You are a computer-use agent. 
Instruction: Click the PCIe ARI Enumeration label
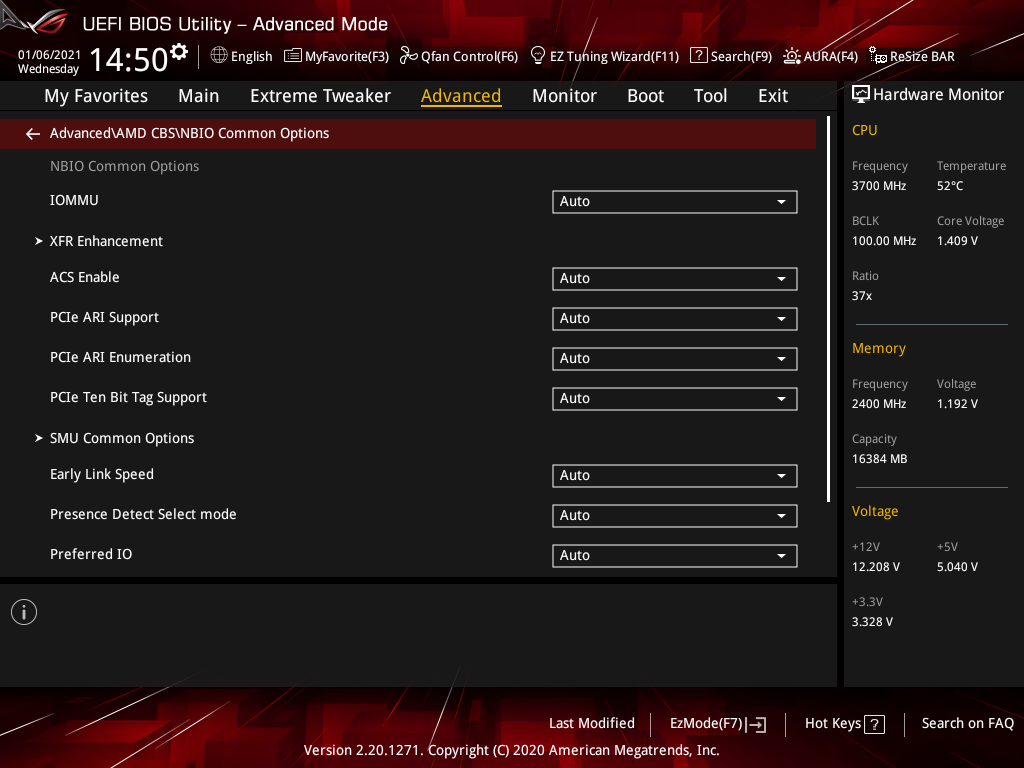click(x=120, y=357)
